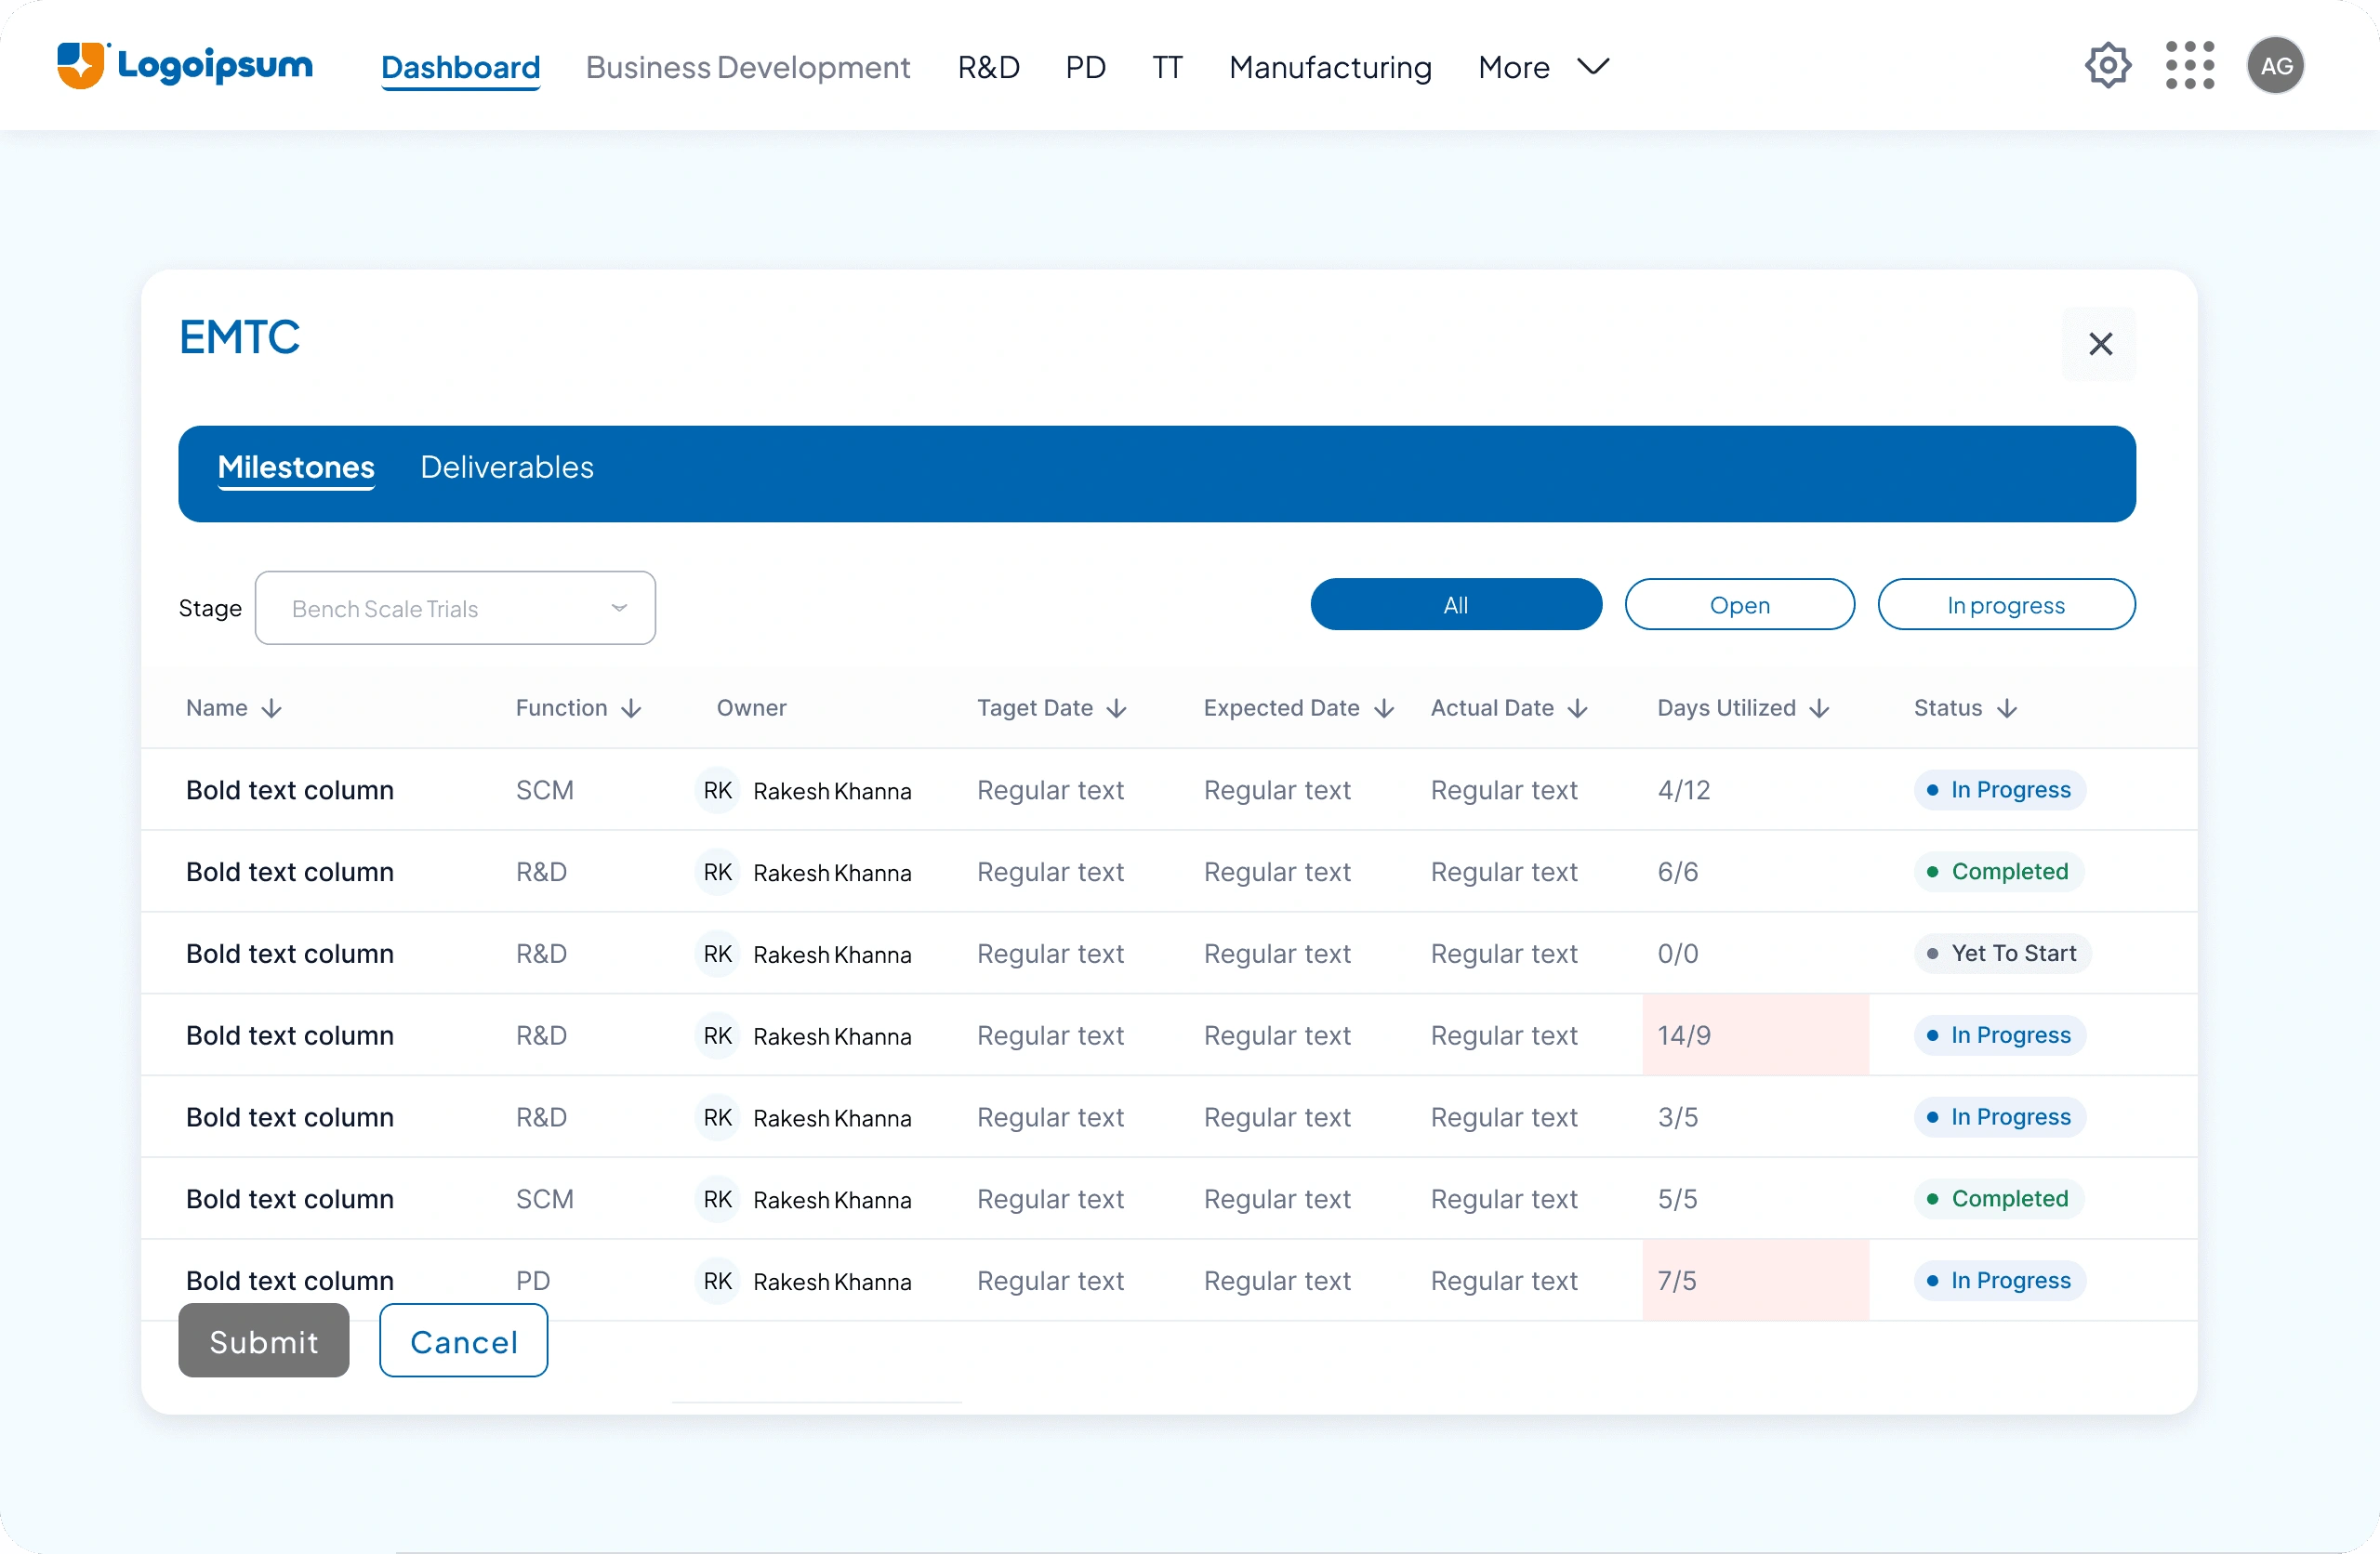Viewport: 2380px width, 1554px height.
Task: Open the settings gear icon
Action: pyautogui.click(x=2107, y=66)
